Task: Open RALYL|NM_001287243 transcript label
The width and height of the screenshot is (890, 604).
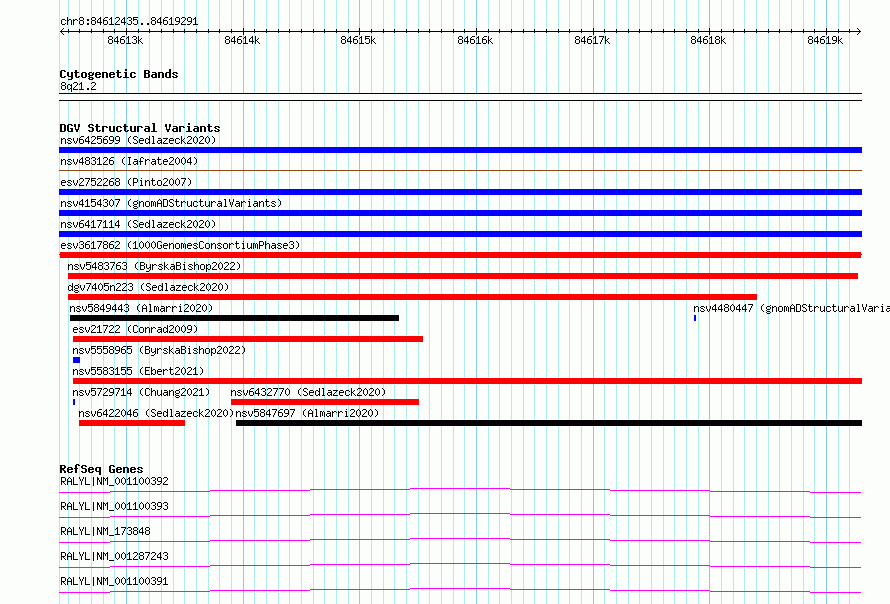Action: 114,556
